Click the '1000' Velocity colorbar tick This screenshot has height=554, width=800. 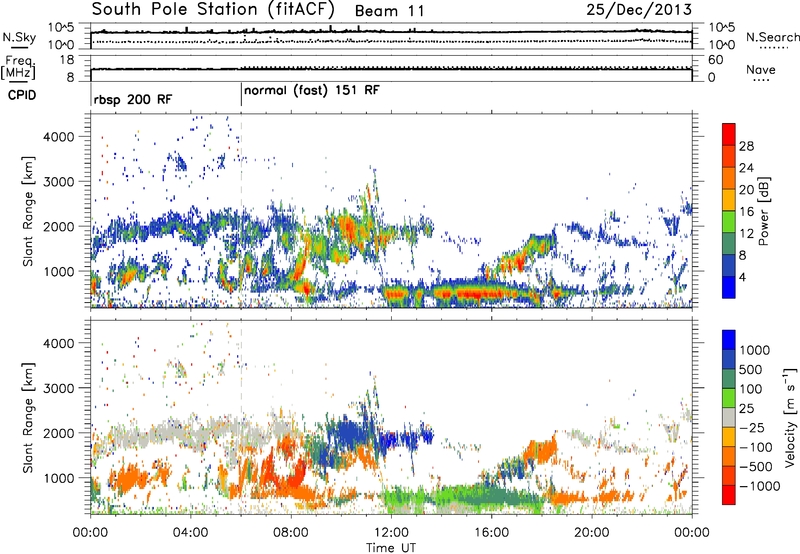[755, 350]
